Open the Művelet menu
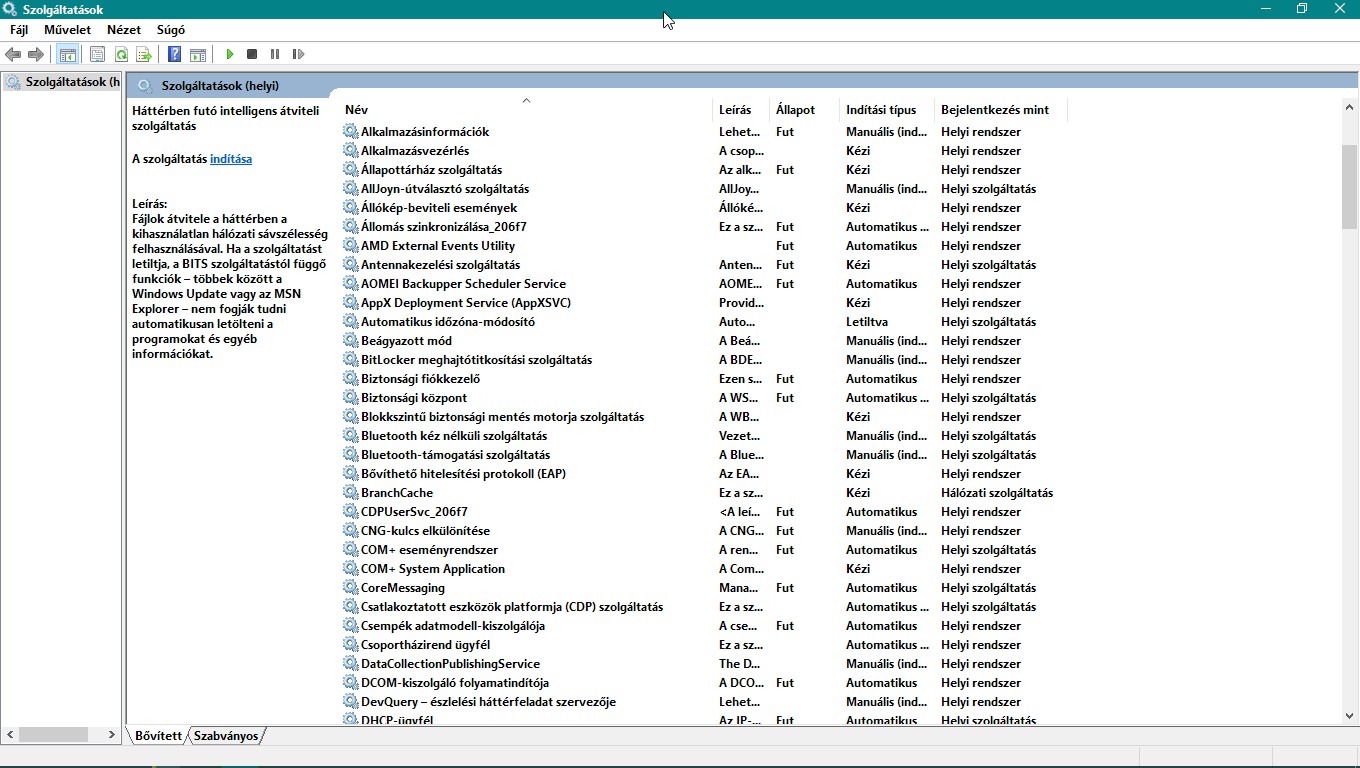 pos(68,30)
